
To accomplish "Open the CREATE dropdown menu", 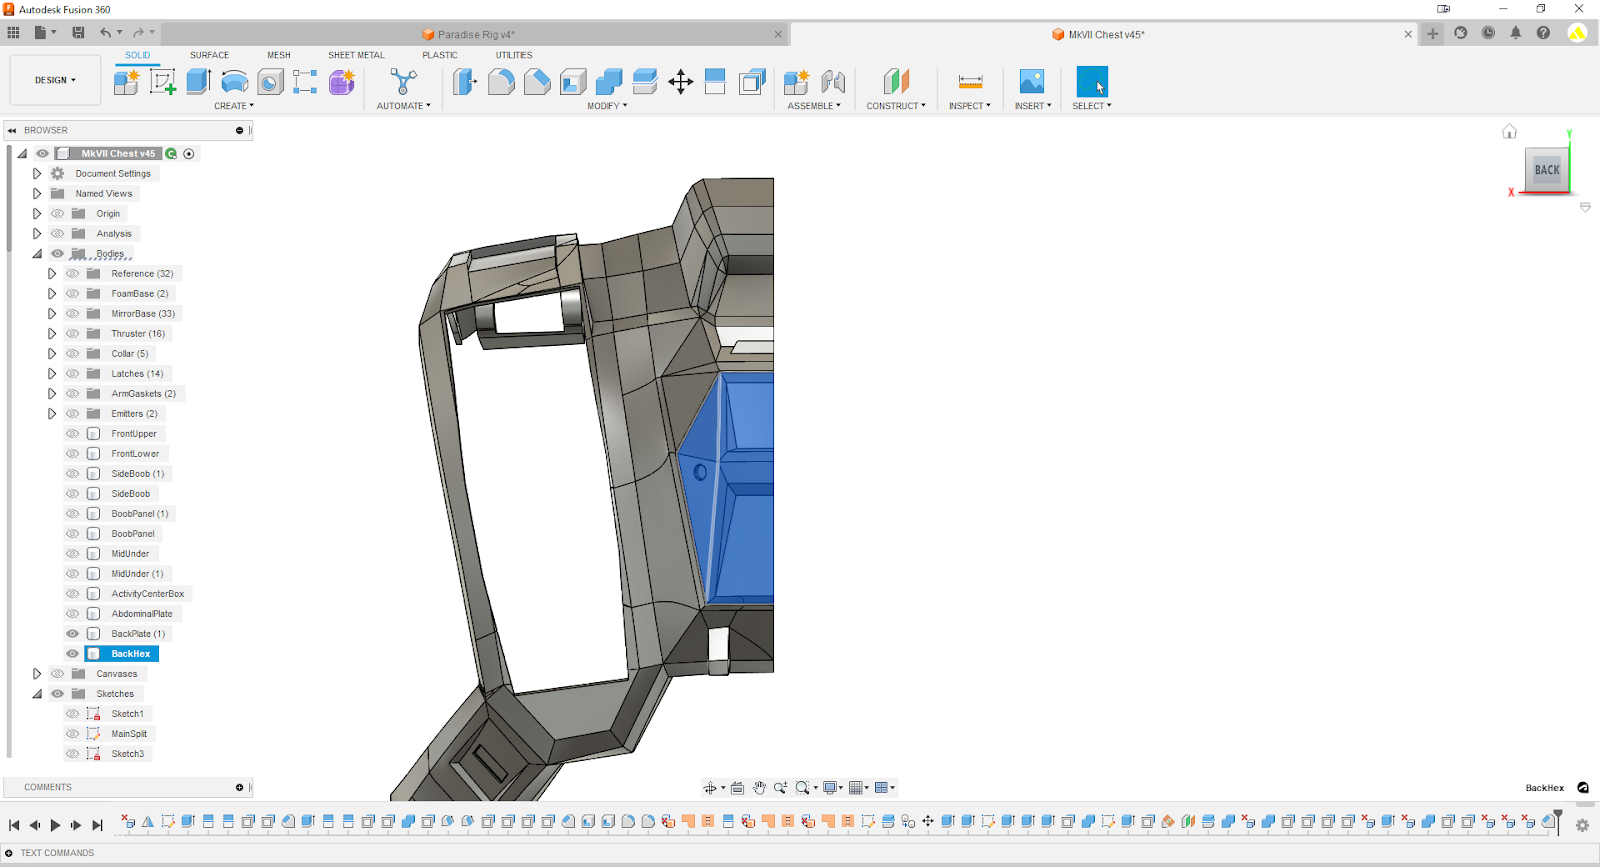I will pos(234,106).
